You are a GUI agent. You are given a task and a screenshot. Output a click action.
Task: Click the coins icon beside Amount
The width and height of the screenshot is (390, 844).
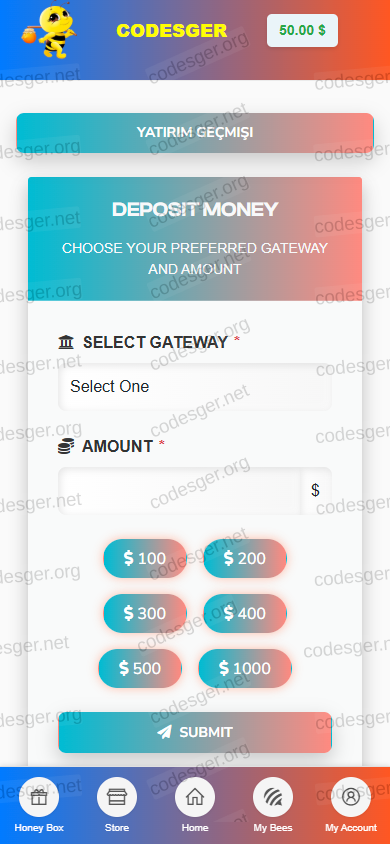[66, 446]
